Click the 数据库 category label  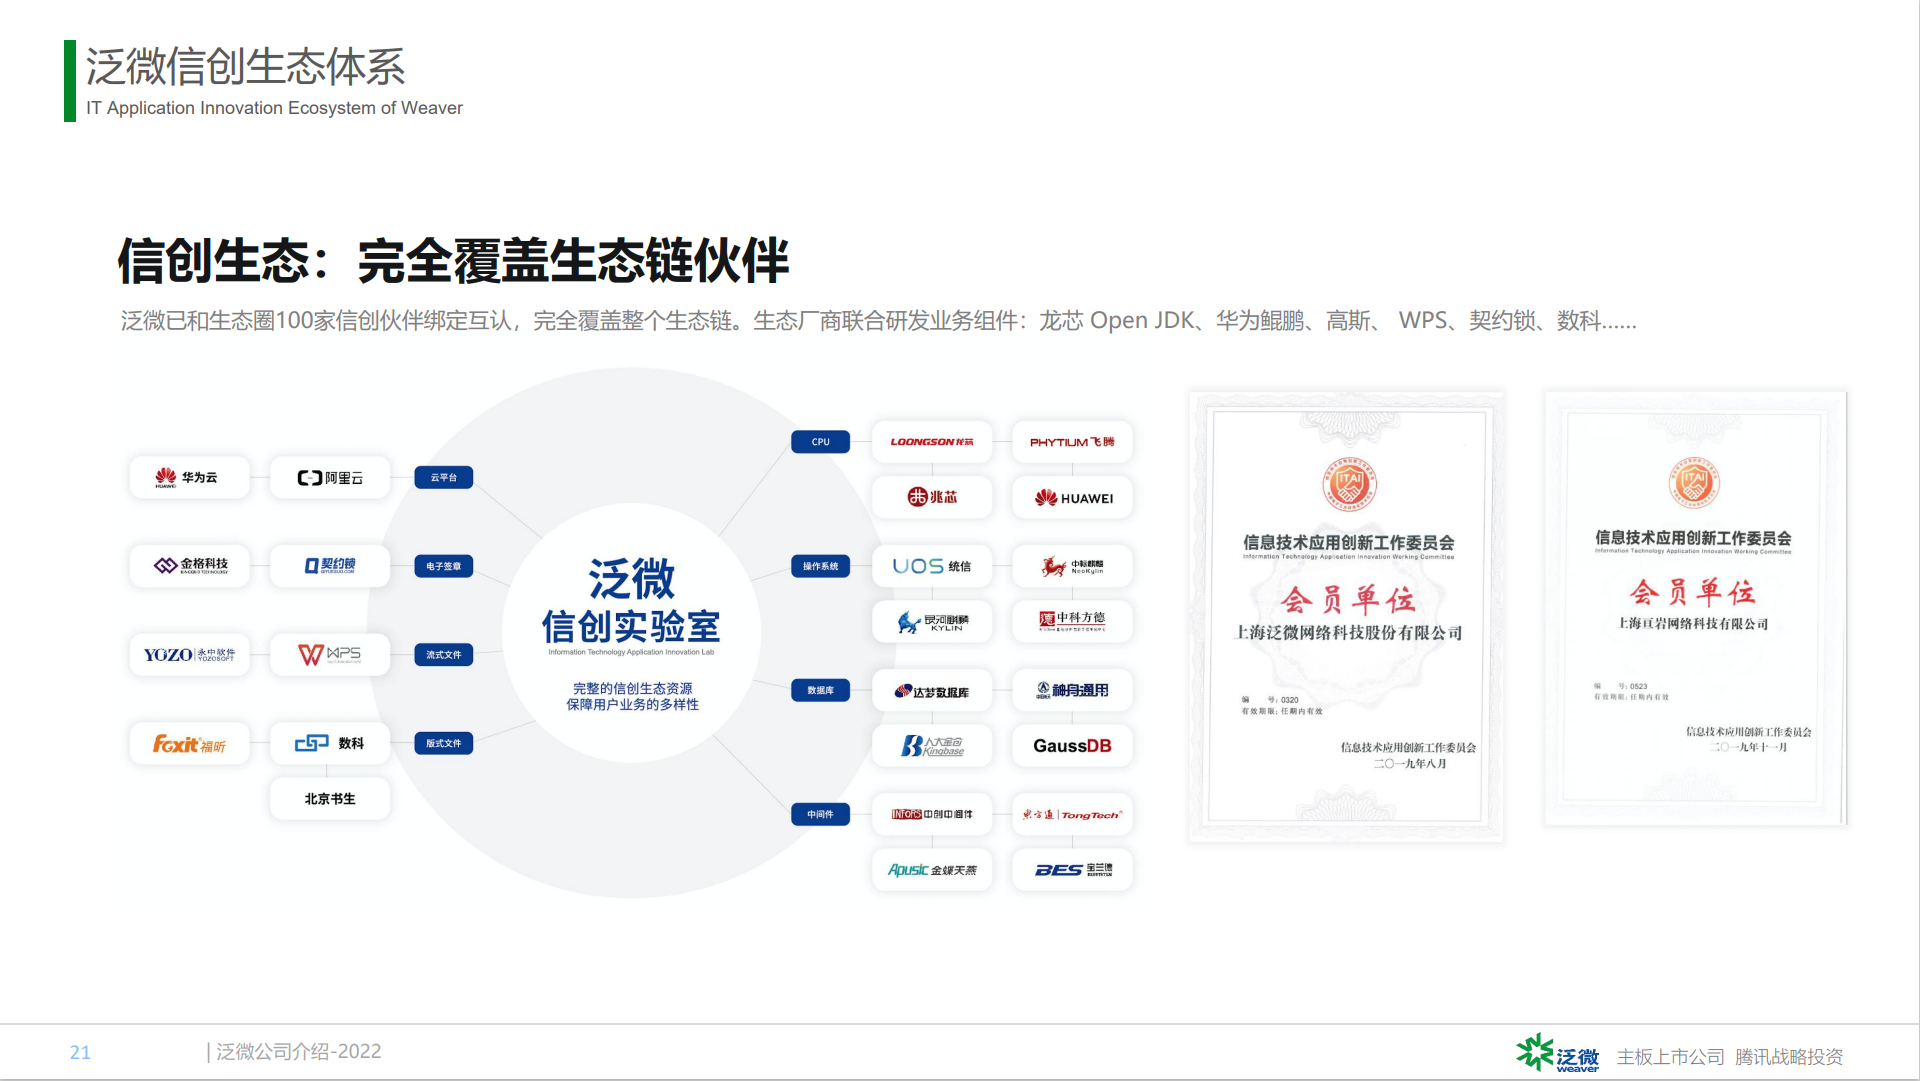click(x=820, y=690)
